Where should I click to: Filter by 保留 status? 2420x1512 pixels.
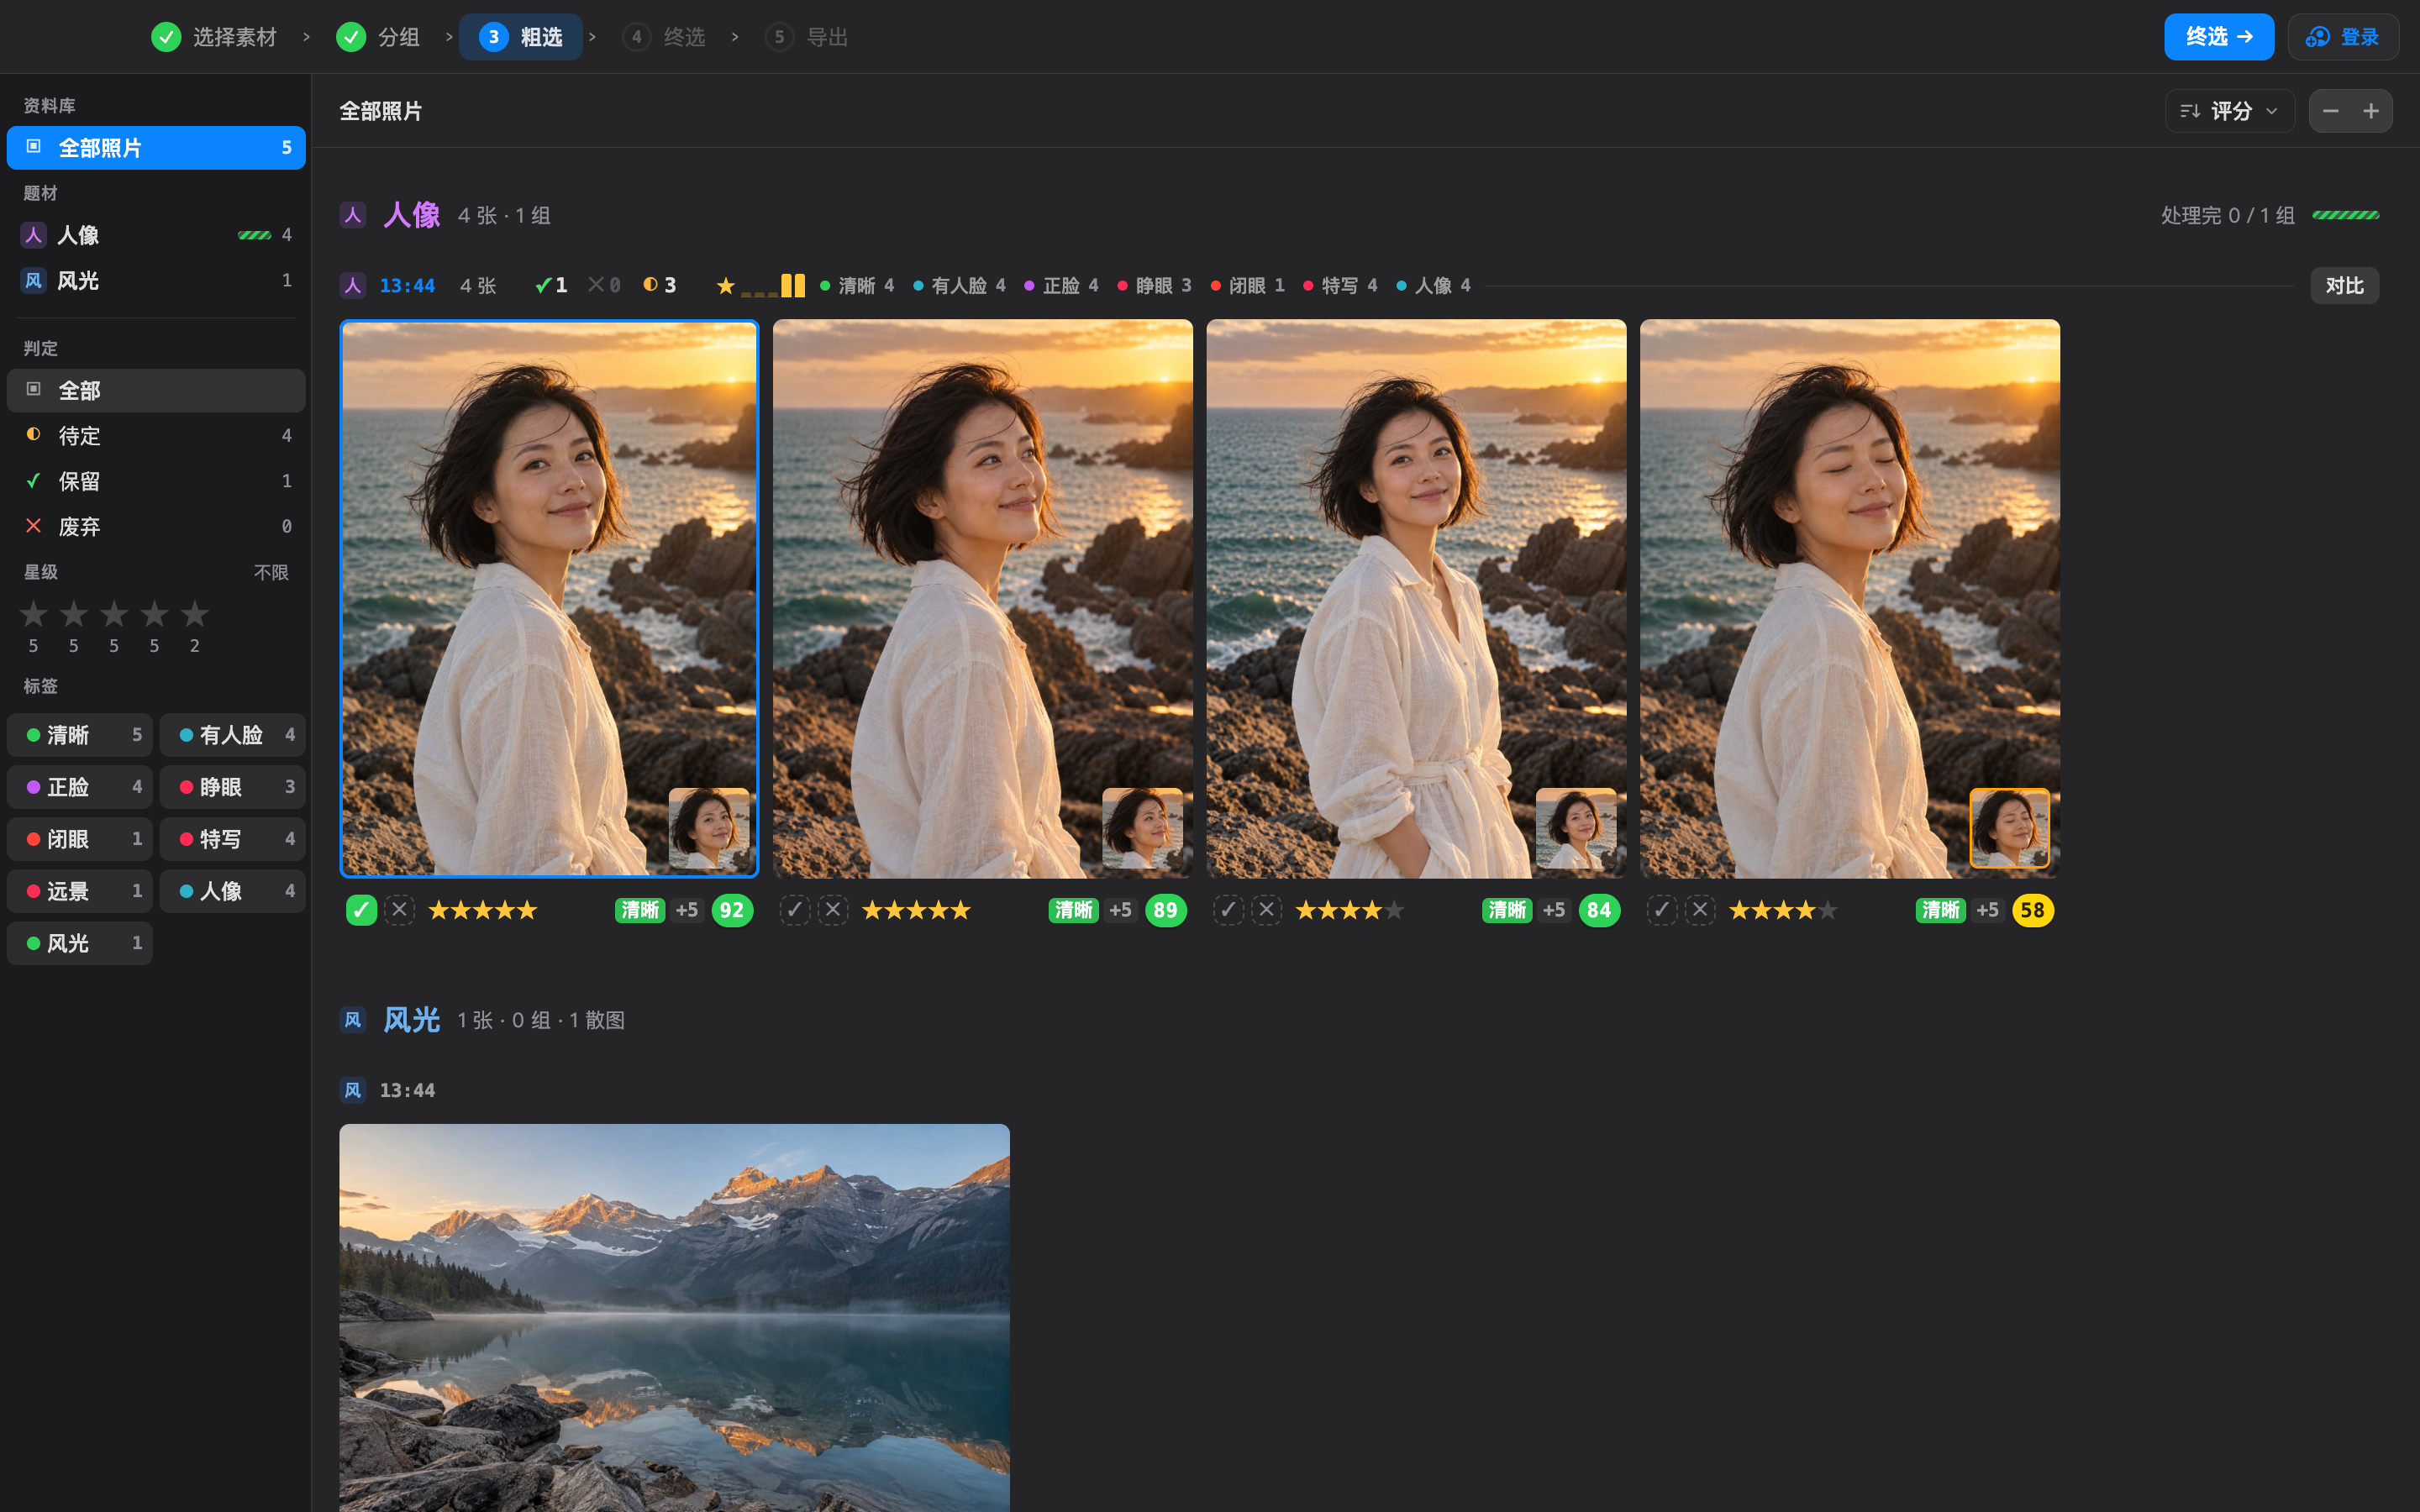156,481
